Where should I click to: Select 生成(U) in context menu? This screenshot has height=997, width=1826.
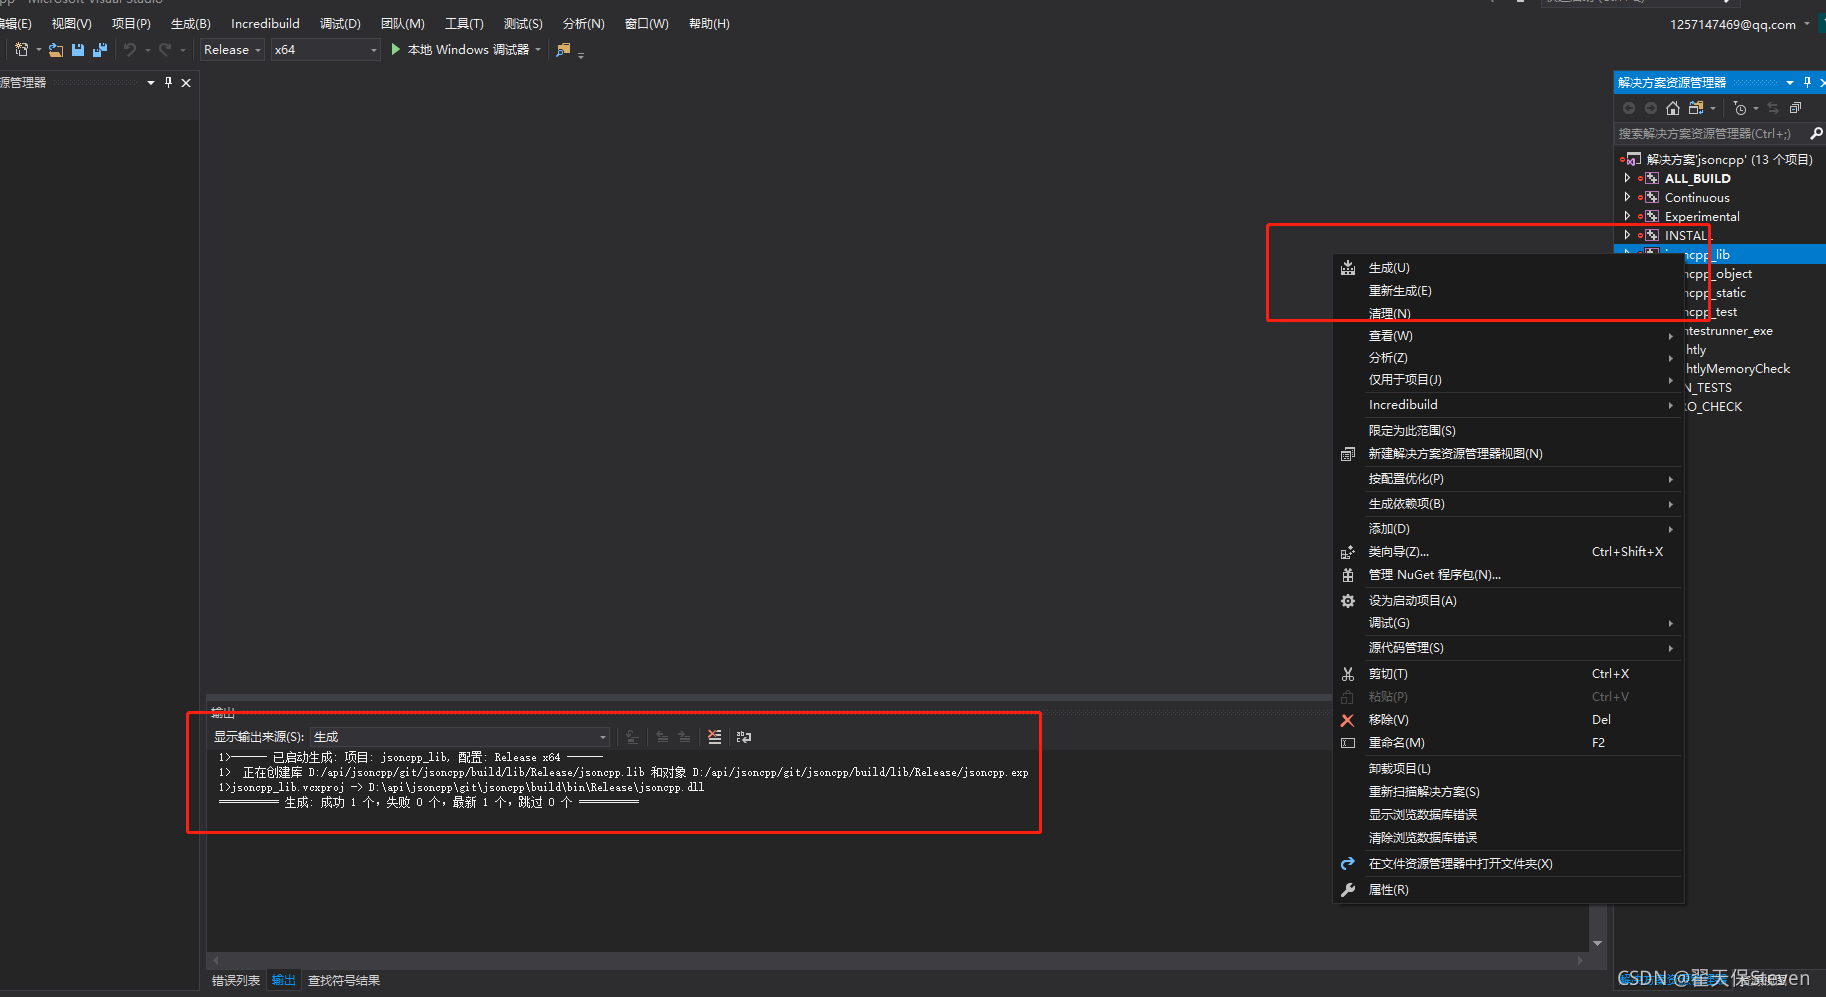[1509, 268]
